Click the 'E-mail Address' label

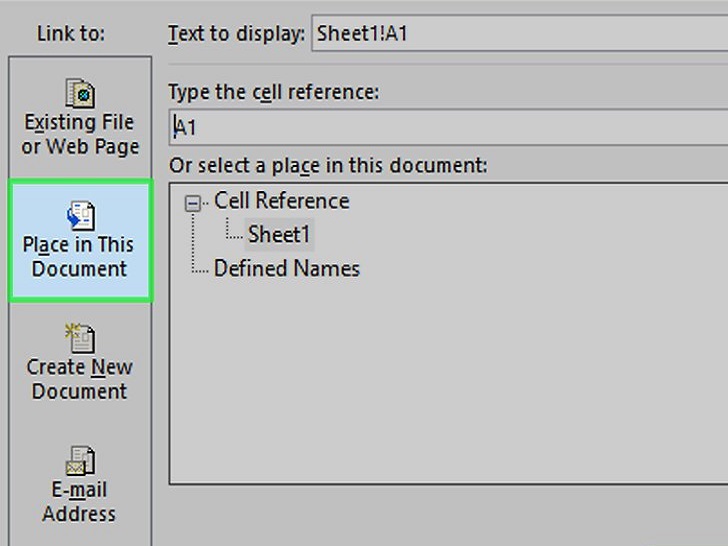tap(79, 502)
